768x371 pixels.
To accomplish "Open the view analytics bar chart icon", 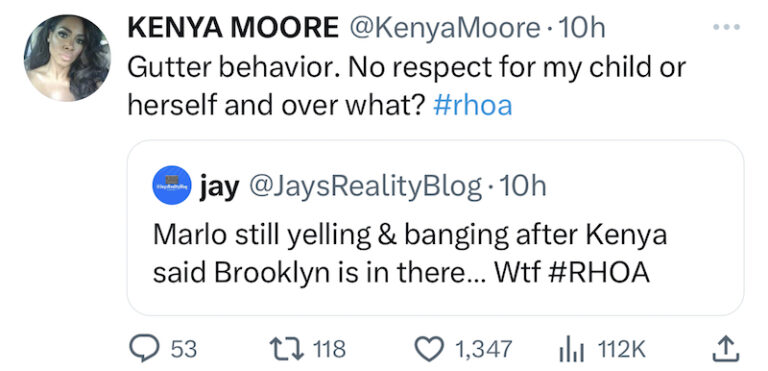I will click(571, 350).
